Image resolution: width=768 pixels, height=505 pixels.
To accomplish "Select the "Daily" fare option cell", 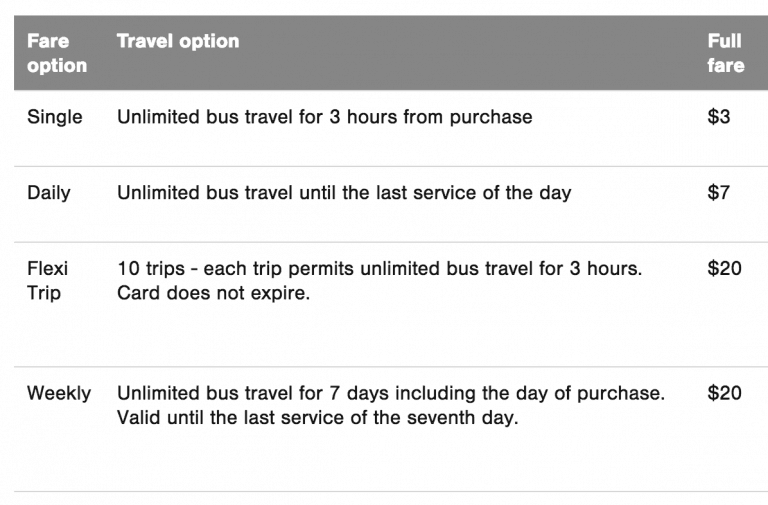I will point(49,192).
